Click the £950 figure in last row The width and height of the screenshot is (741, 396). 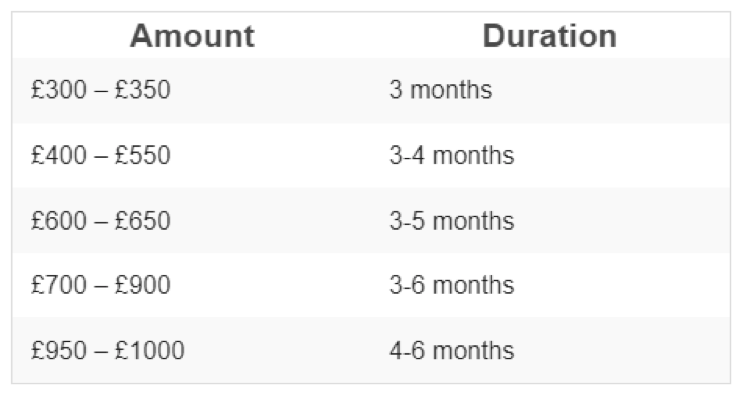(x=59, y=350)
